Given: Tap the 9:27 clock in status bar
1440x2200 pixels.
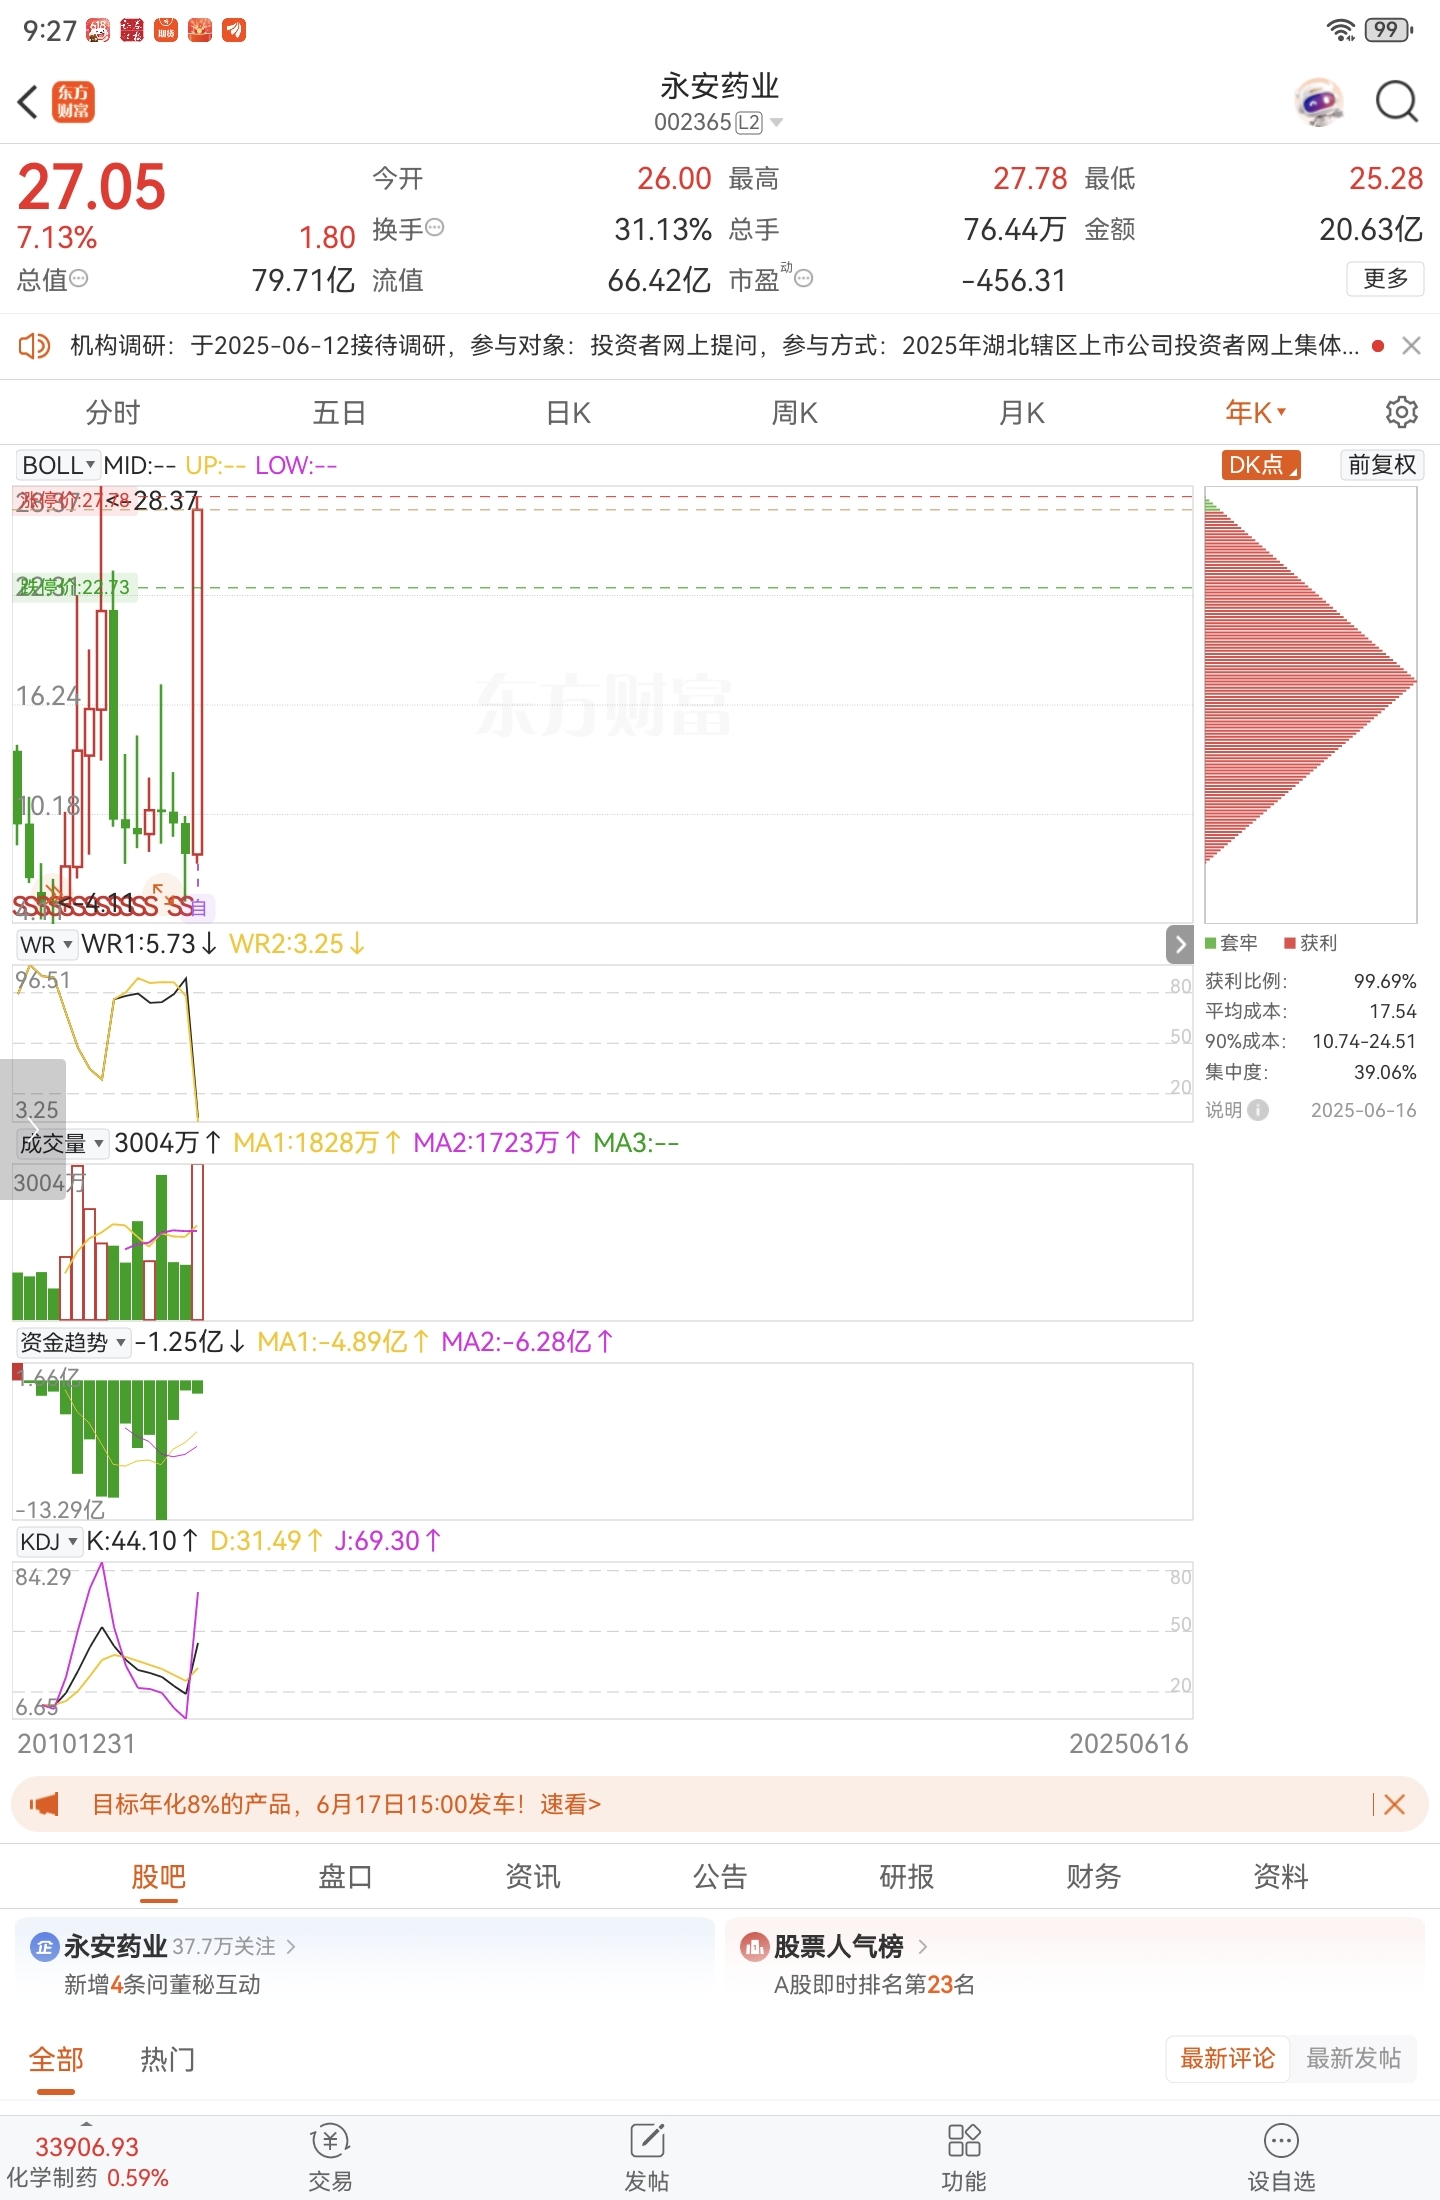Looking at the screenshot, I should (49, 31).
